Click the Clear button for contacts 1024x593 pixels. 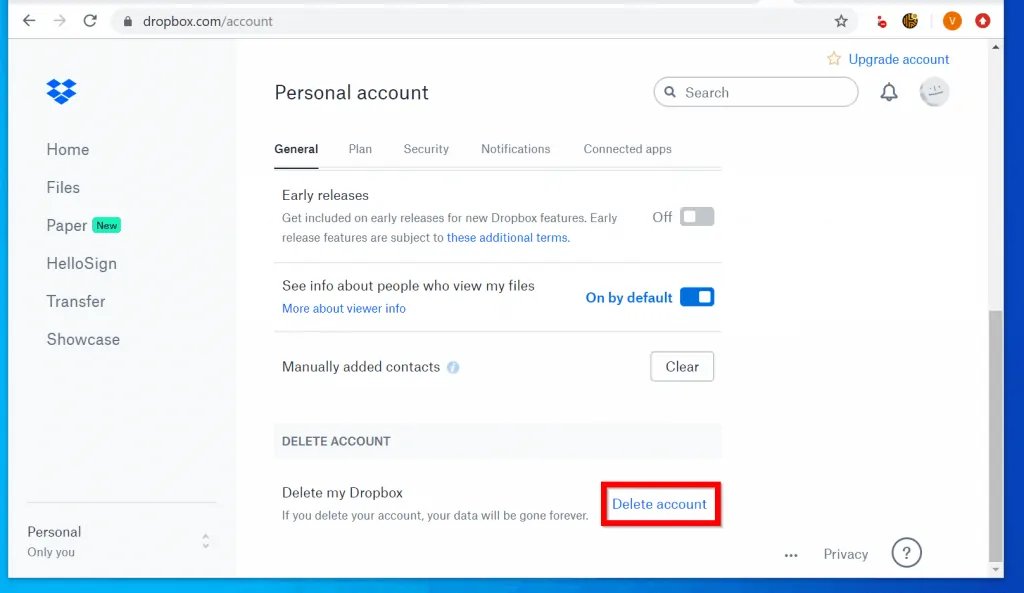(x=682, y=366)
